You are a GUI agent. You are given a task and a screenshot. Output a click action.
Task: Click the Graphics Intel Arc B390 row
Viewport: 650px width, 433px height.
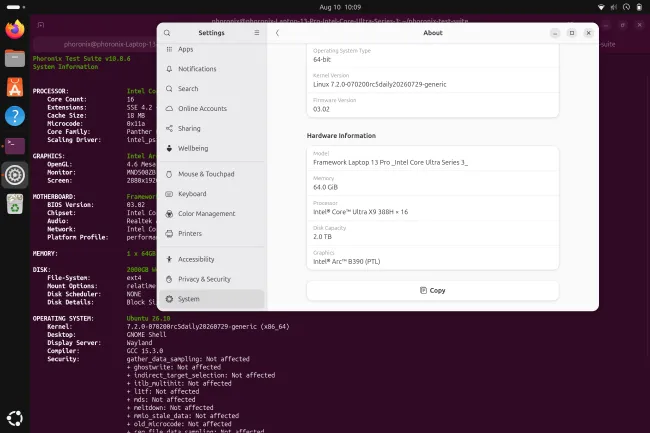tap(433, 258)
